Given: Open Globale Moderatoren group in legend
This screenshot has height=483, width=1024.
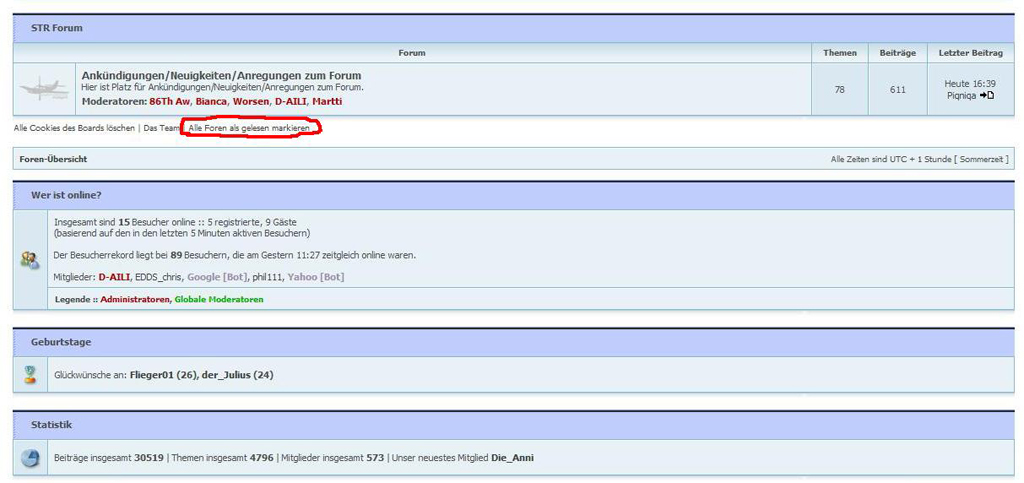Looking at the screenshot, I should (219, 300).
